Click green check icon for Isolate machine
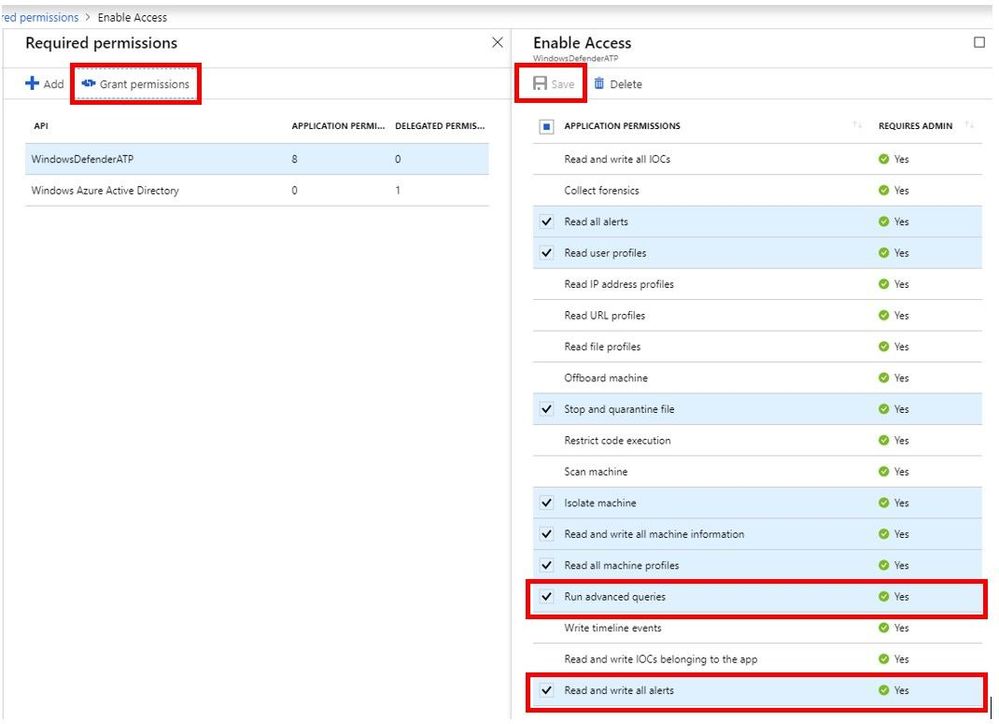Viewport: 999px width, 724px height. coord(884,503)
